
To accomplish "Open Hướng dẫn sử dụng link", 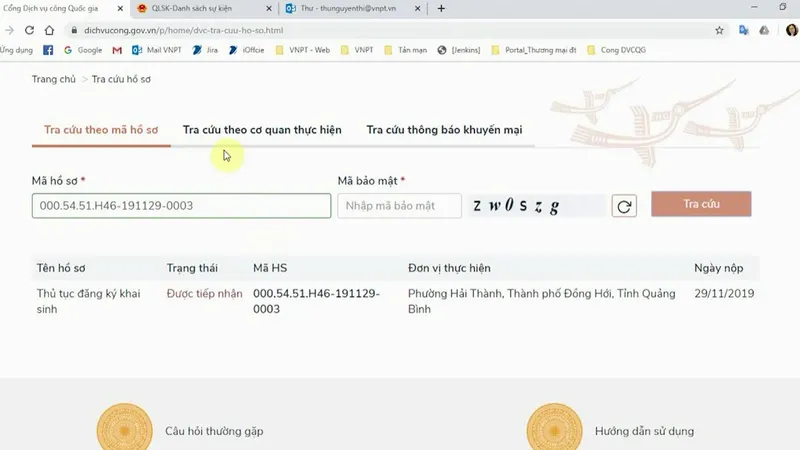I will click(644, 431).
